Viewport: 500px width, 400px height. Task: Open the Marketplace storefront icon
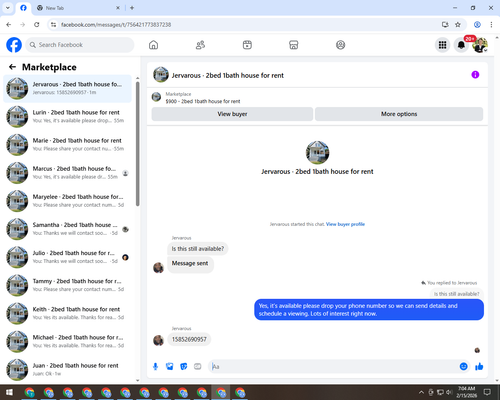[294, 45]
